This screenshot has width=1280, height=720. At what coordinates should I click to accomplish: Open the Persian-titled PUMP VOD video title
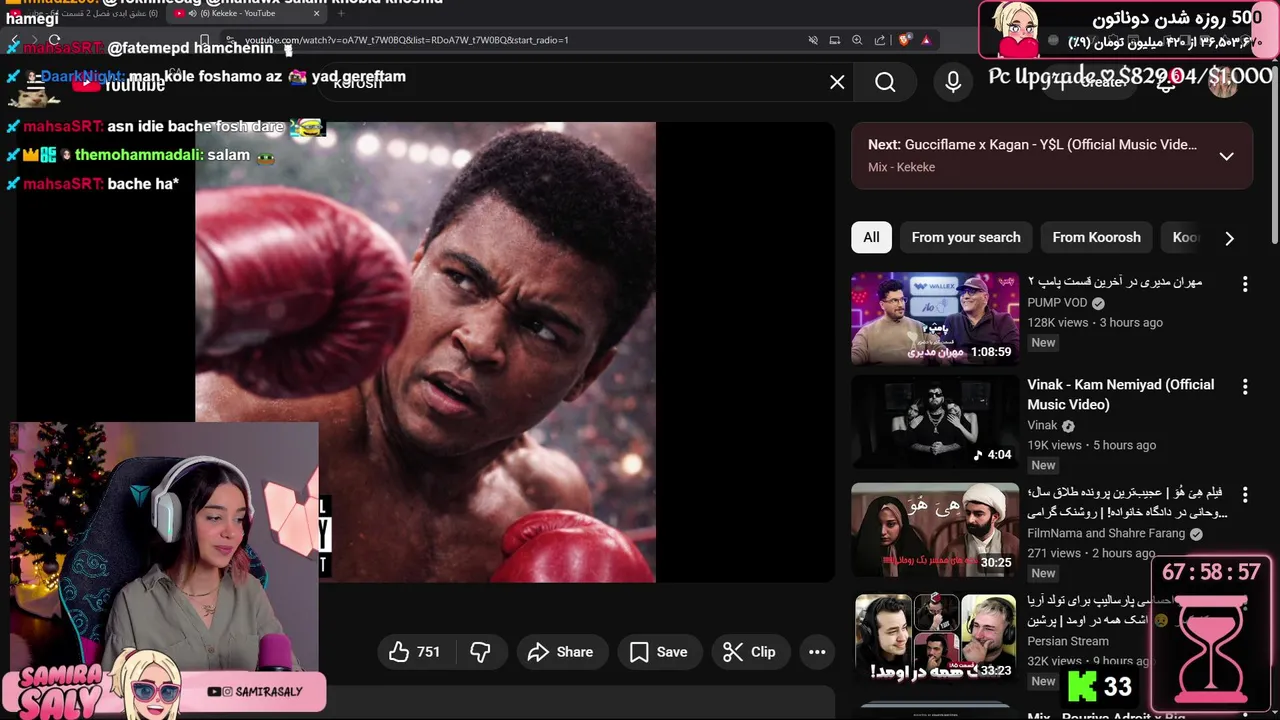(x=1115, y=282)
